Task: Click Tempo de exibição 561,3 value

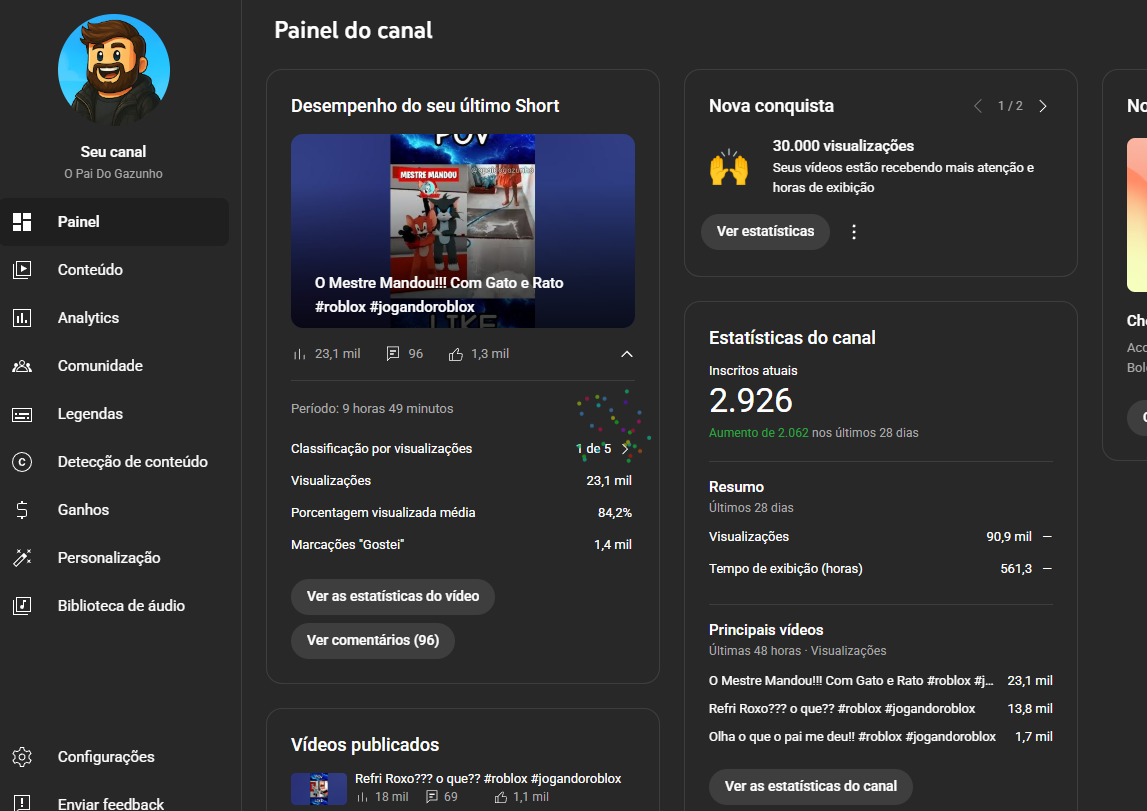Action: tap(1016, 569)
